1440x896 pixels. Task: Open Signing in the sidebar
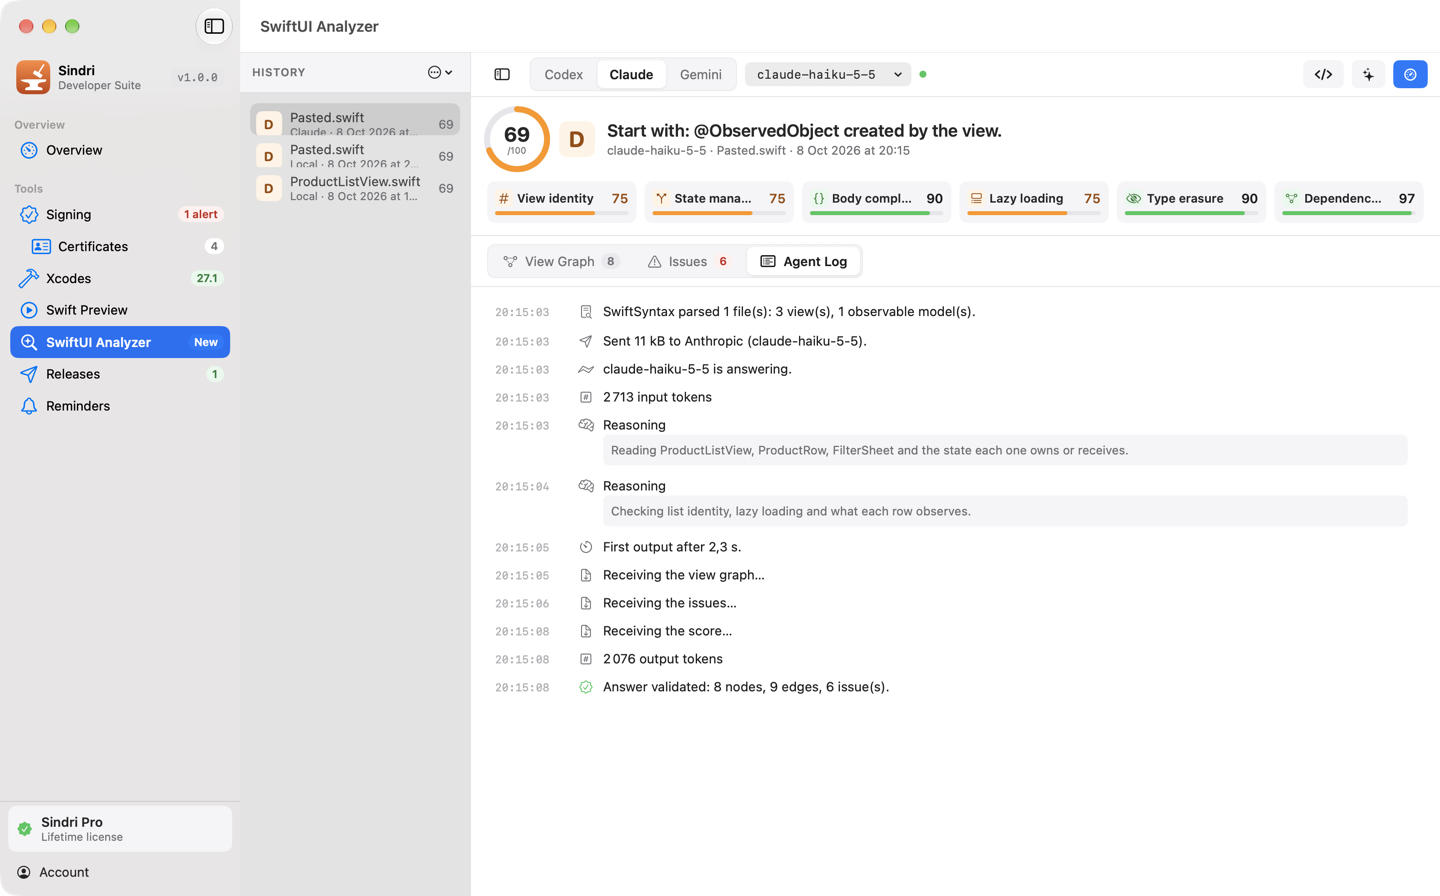click(x=120, y=214)
